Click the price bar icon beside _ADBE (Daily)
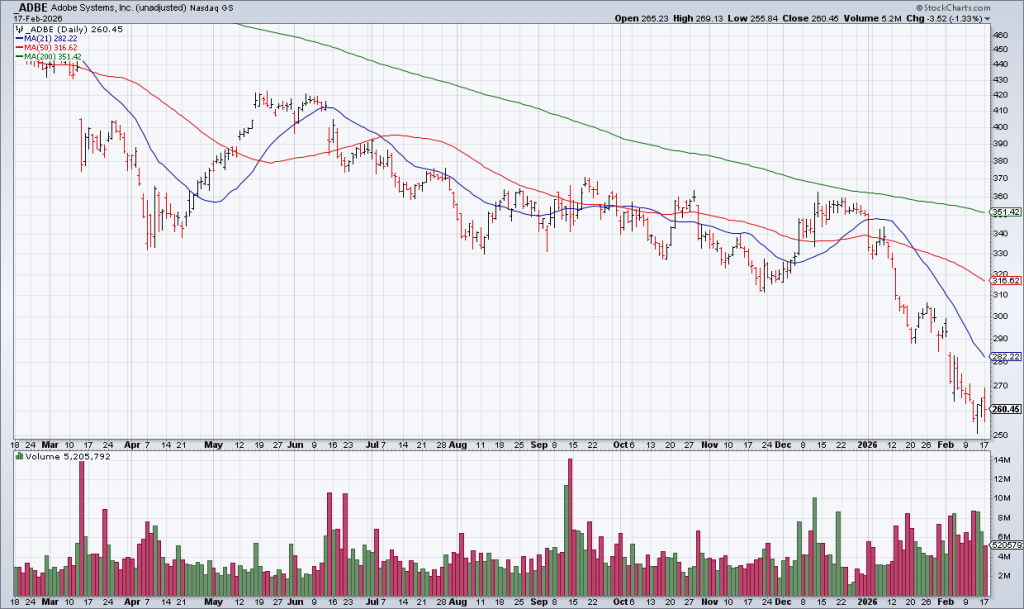The height and width of the screenshot is (609, 1024). pyautogui.click(x=20, y=29)
